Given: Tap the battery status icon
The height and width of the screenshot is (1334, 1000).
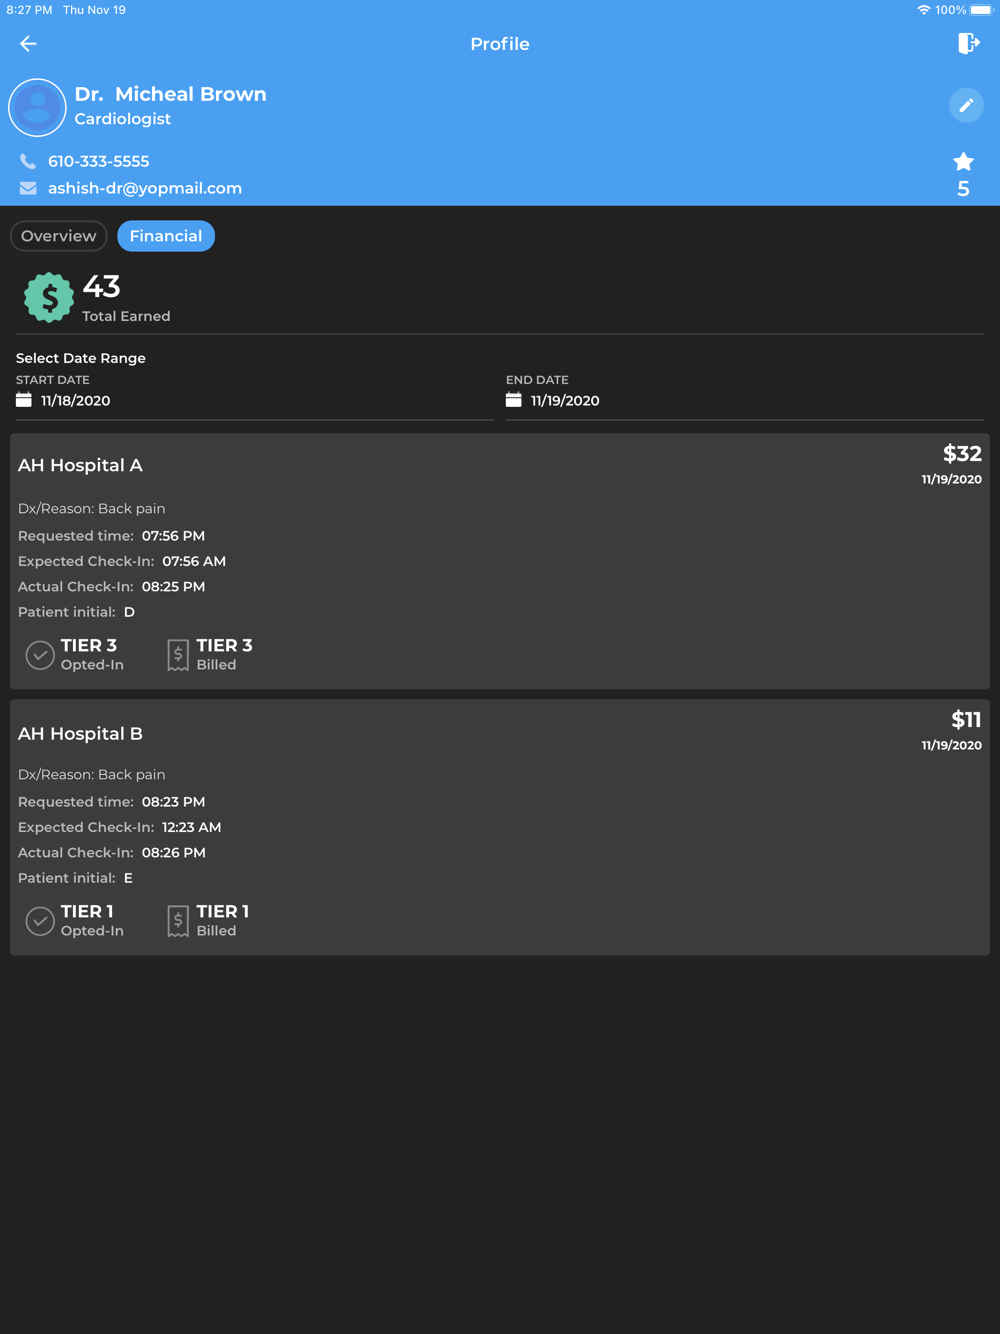Looking at the screenshot, I should 981,10.
